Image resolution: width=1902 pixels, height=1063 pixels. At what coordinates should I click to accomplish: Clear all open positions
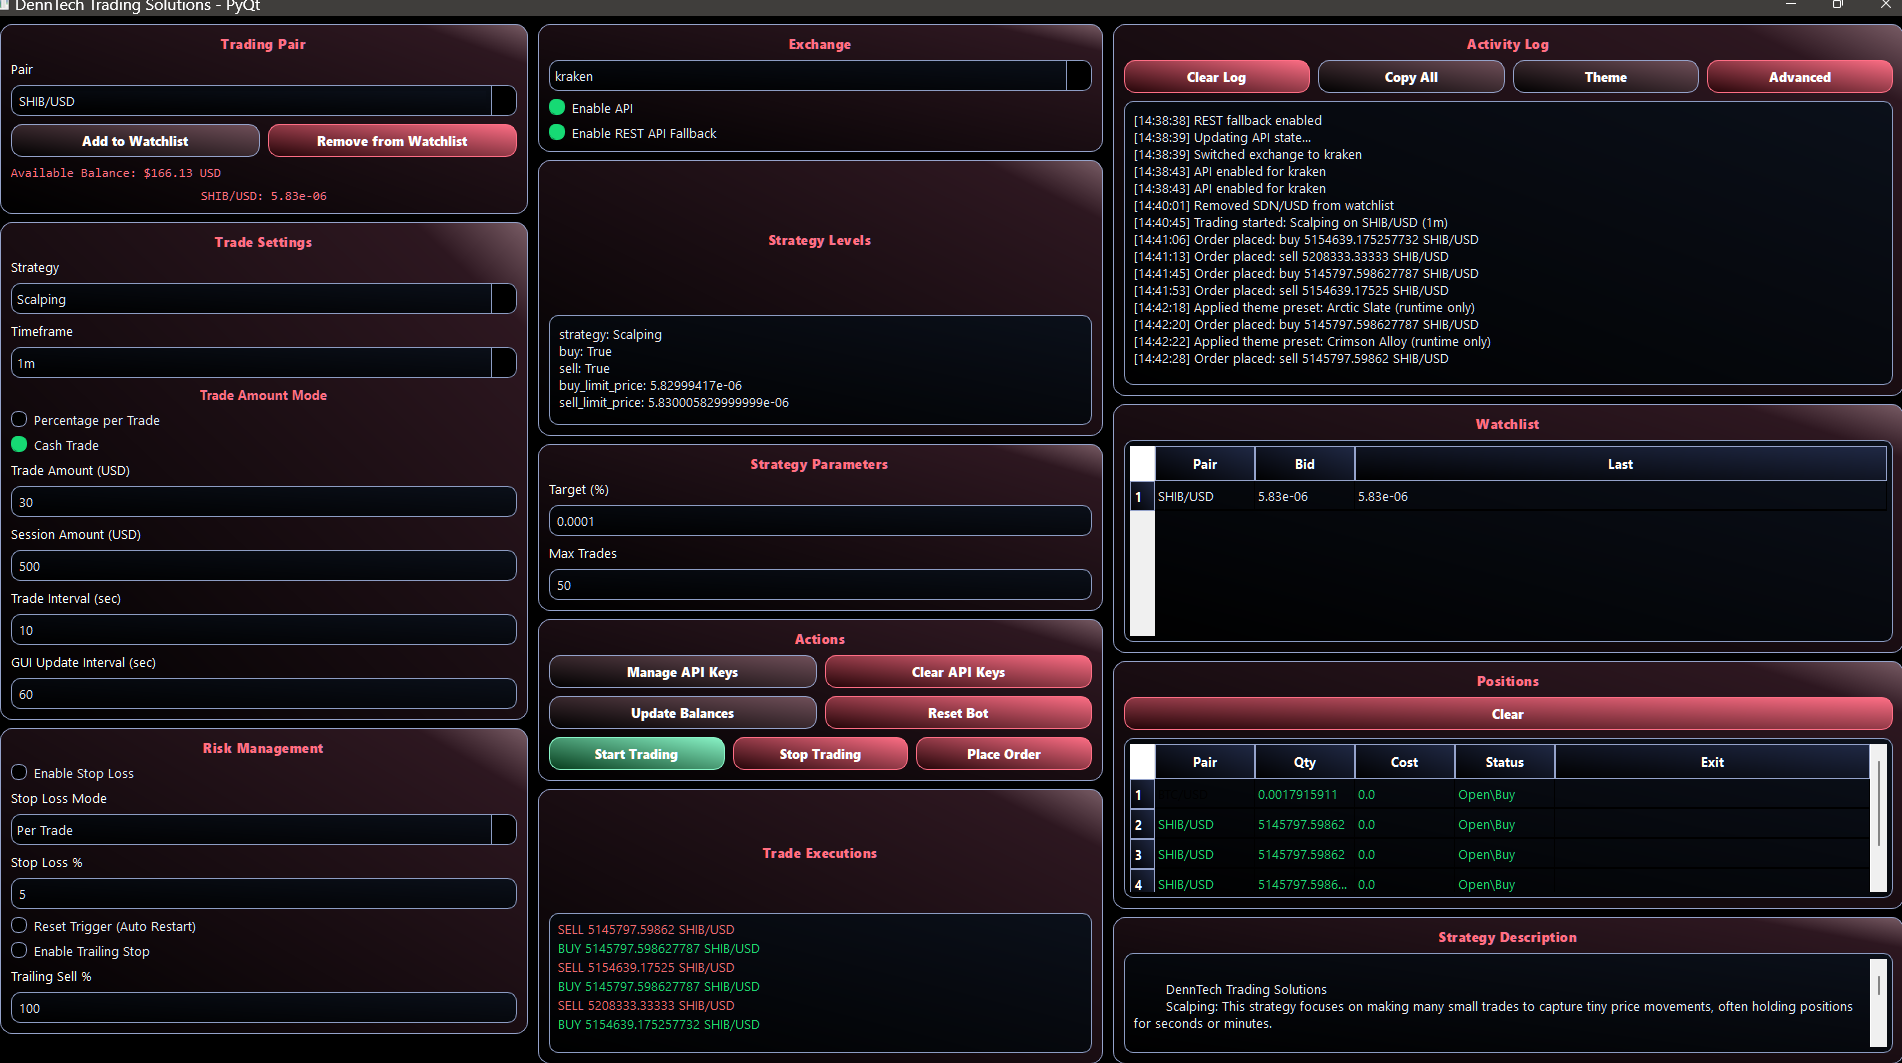[1507, 713]
